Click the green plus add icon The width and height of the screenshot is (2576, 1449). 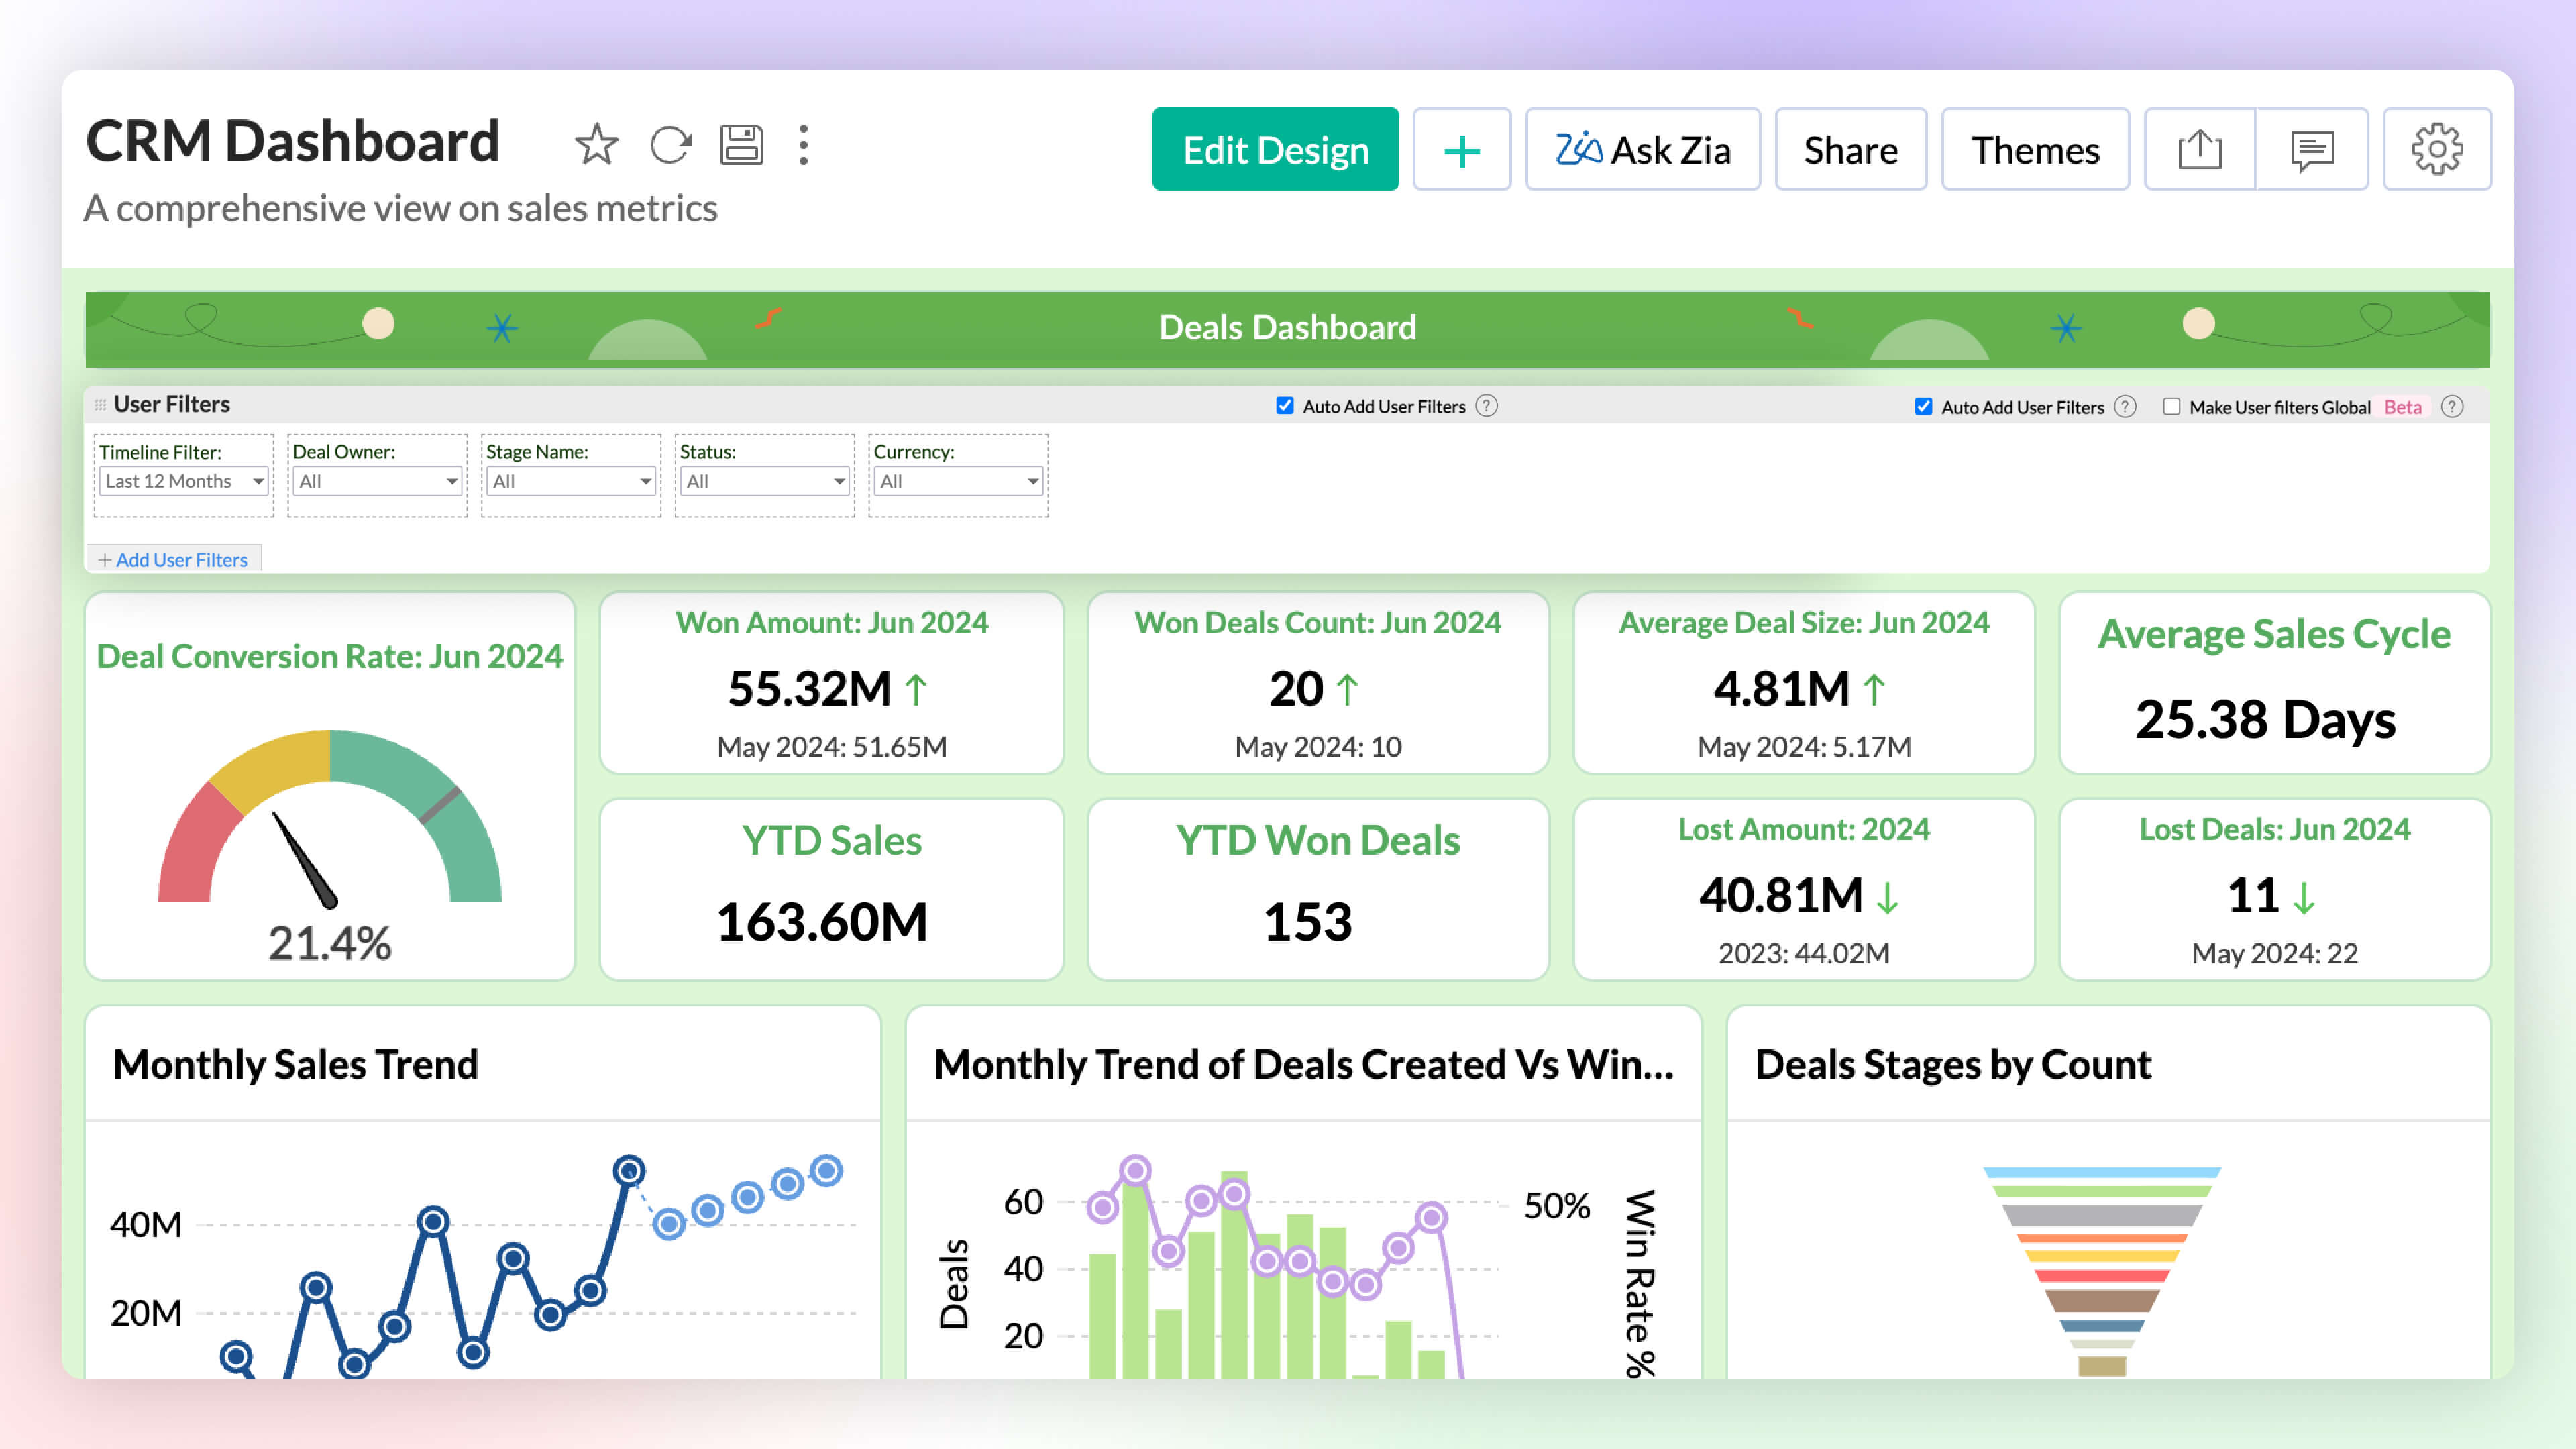pos(1461,150)
